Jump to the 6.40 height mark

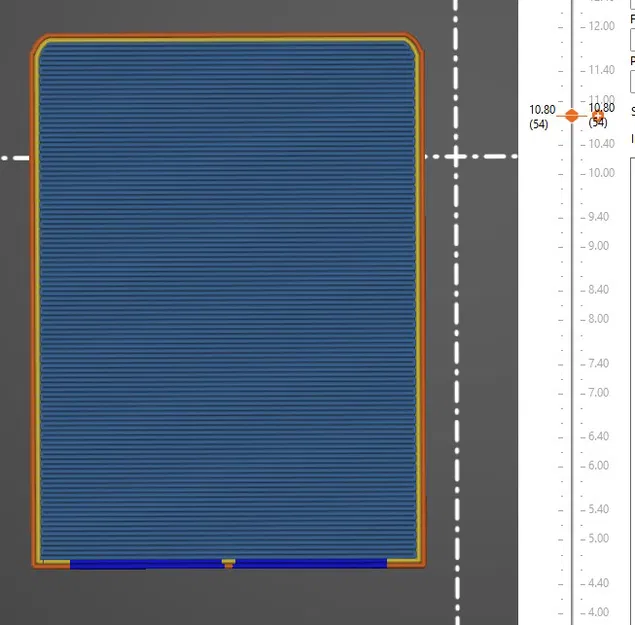pyautogui.click(x=598, y=437)
